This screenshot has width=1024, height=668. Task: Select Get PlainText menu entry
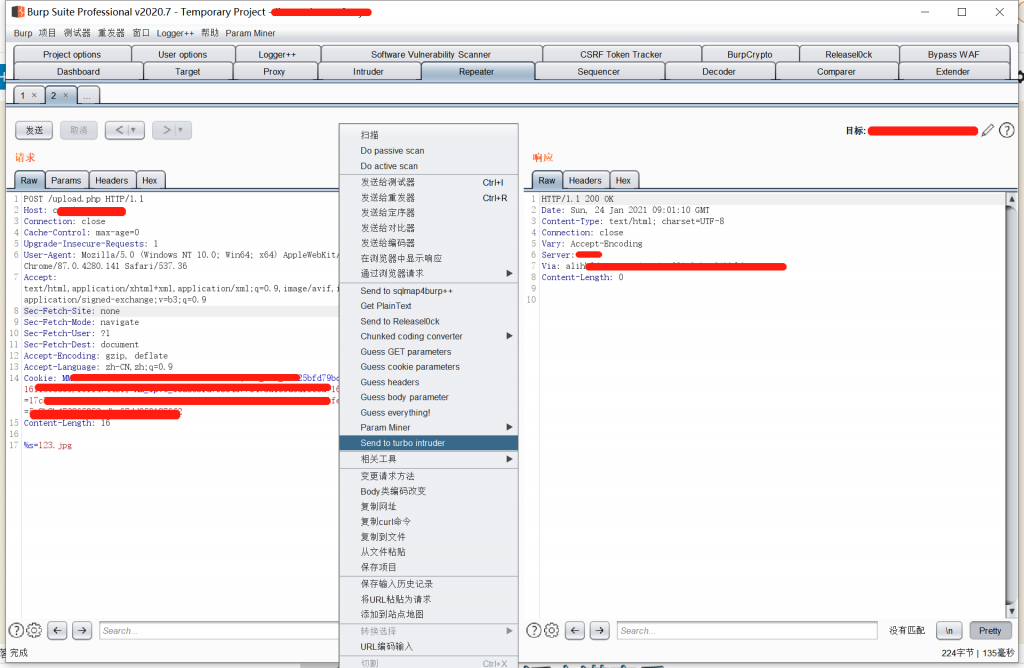pyautogui.click(x=429, y=306)
